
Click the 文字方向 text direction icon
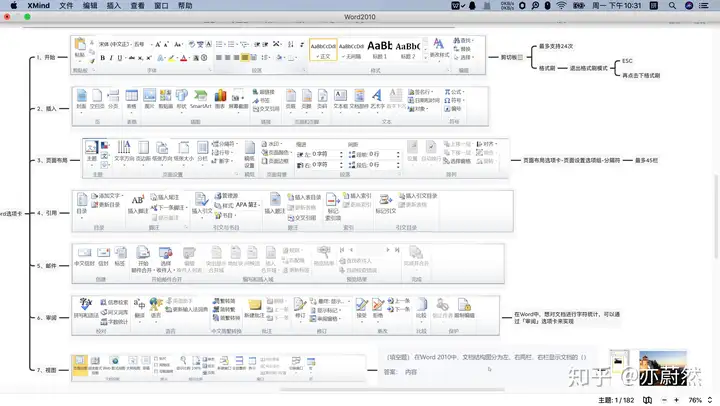pos(124,147)
